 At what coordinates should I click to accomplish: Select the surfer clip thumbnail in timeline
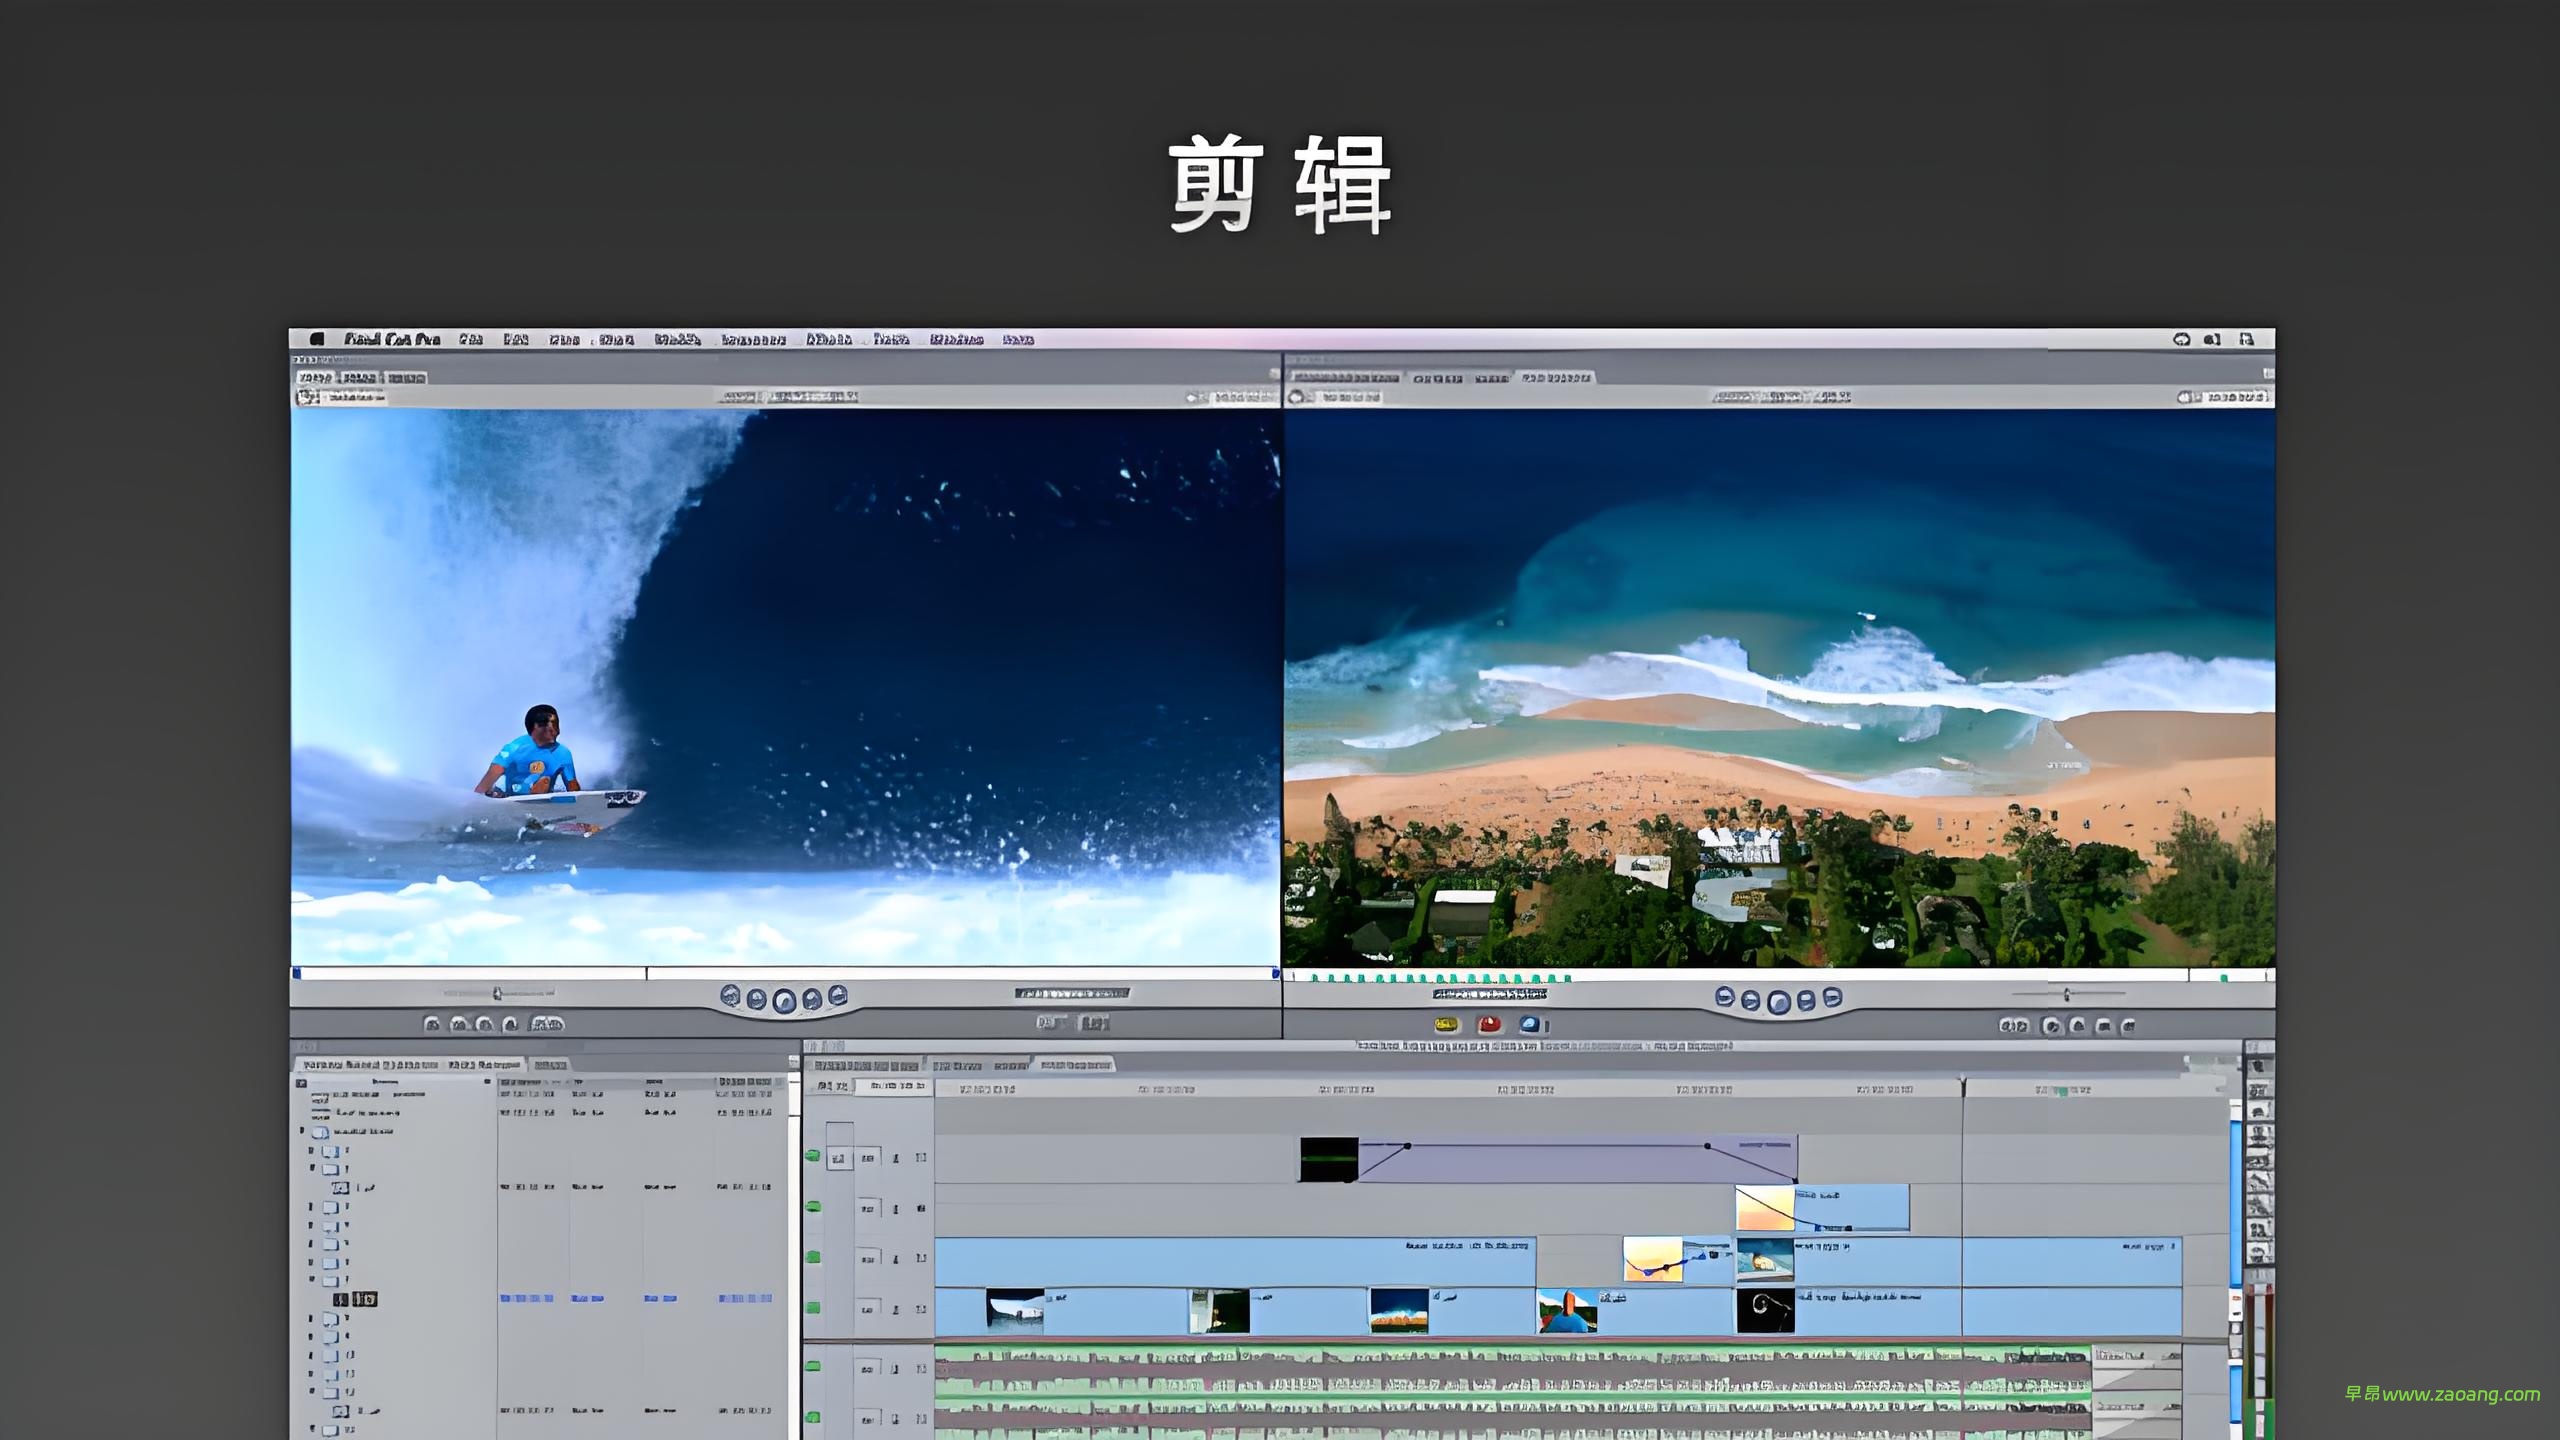[1566, 1311]
